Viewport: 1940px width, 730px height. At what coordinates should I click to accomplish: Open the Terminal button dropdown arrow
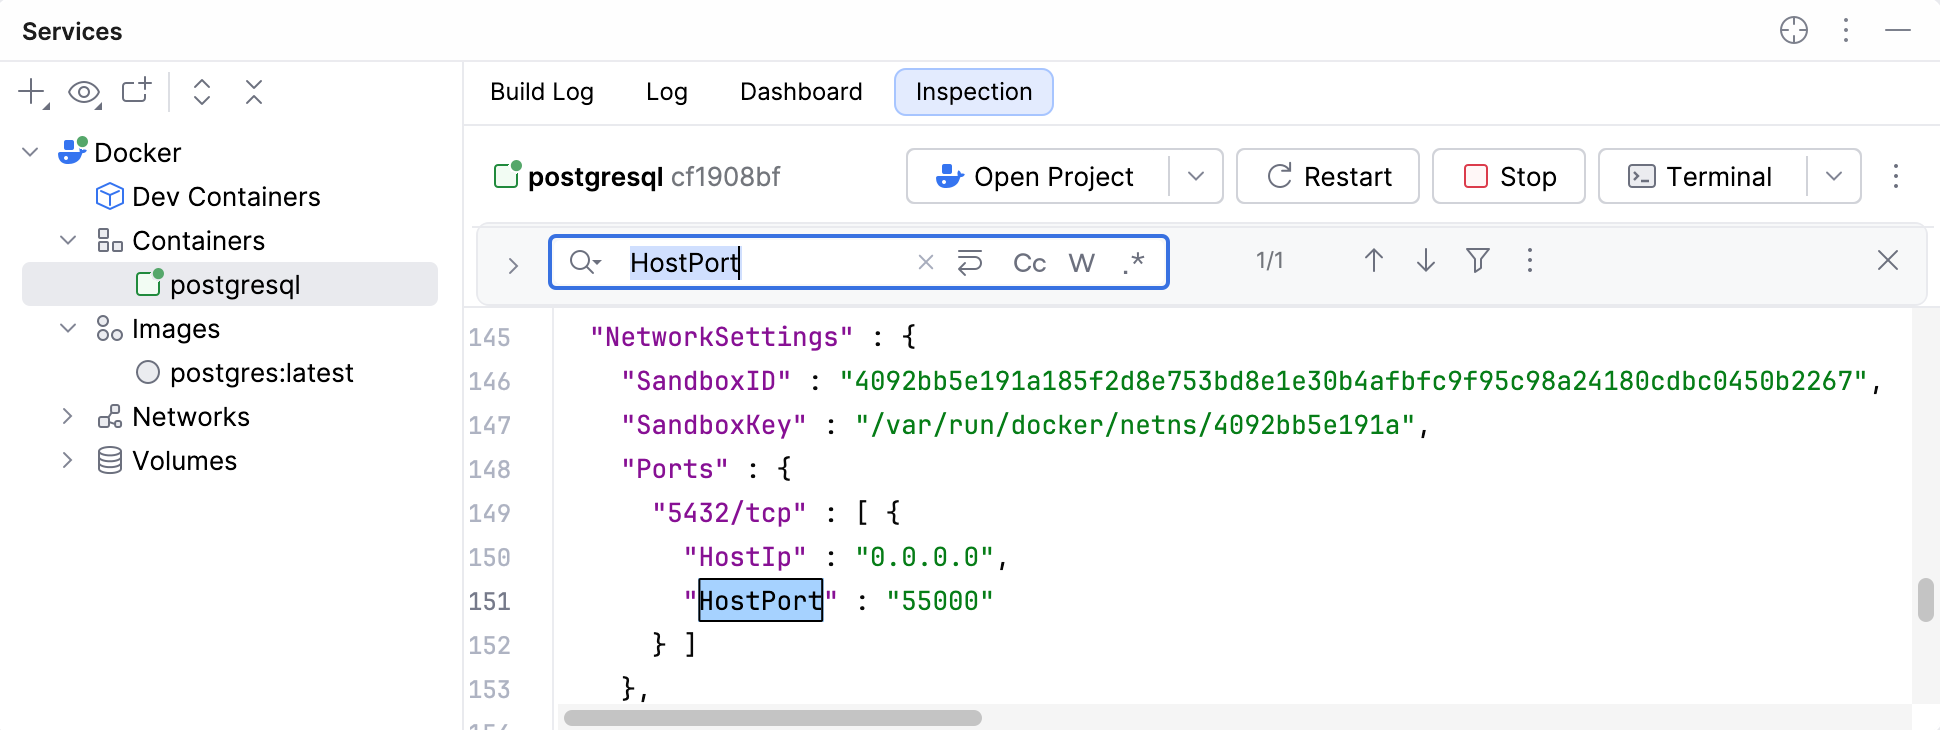pyautogui.click(x=1834, y=177)
